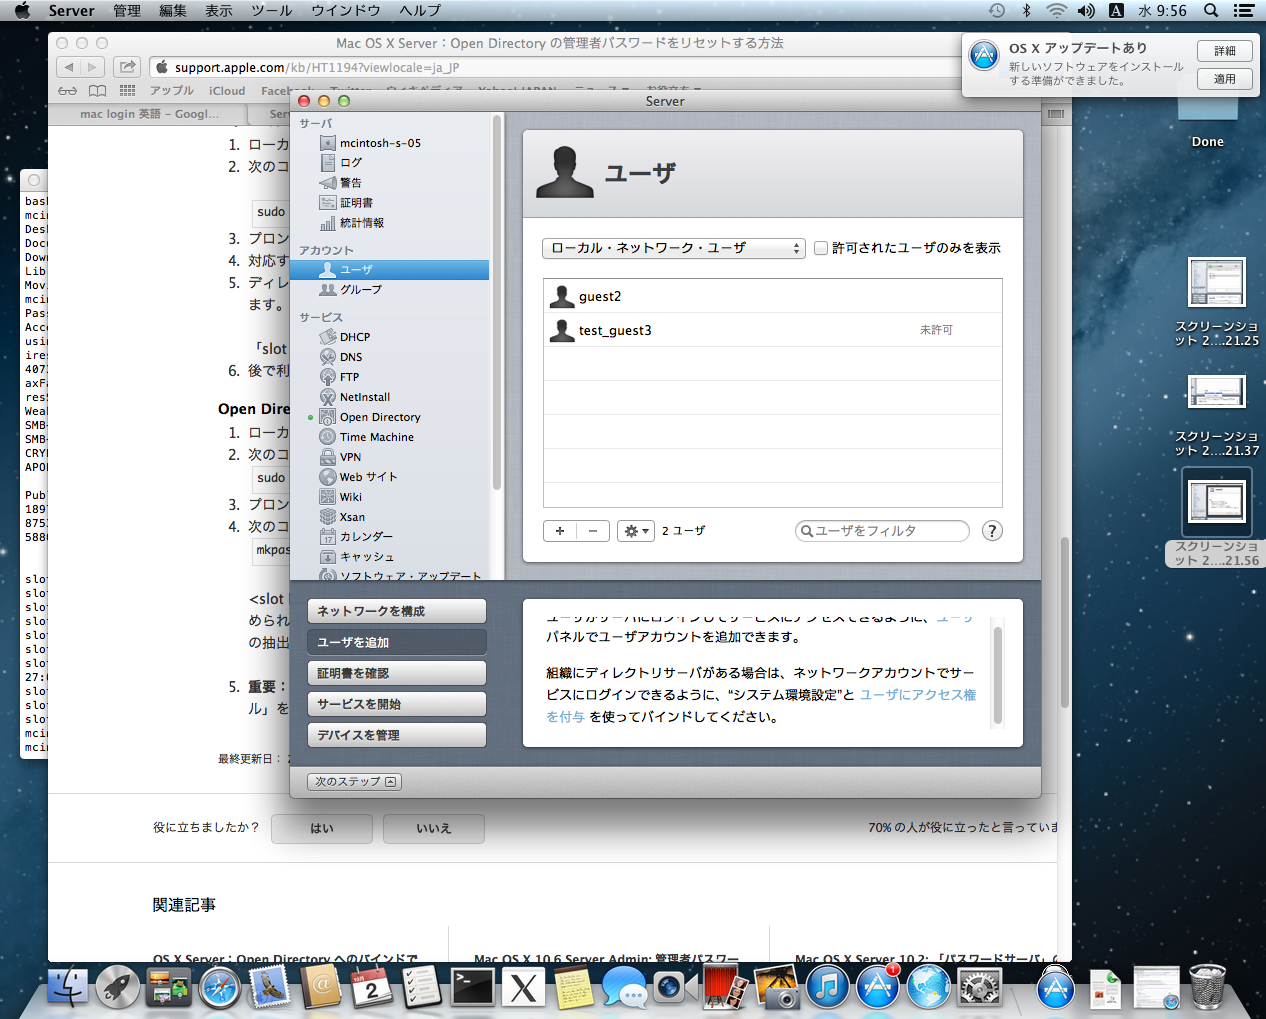1266x1019 pixels.
Task: Select user test_guest3 in the list
Action: [x=773, y=330]
